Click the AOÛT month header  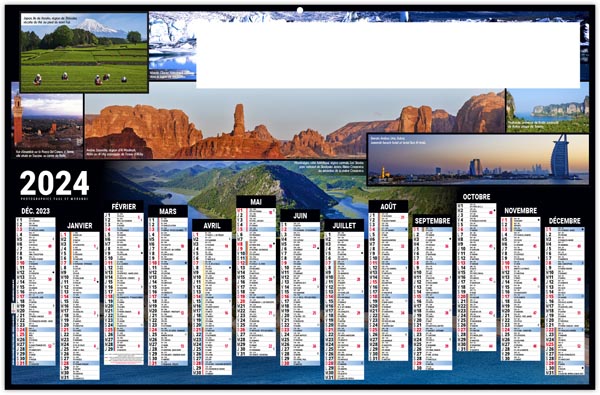click(388, 207)
